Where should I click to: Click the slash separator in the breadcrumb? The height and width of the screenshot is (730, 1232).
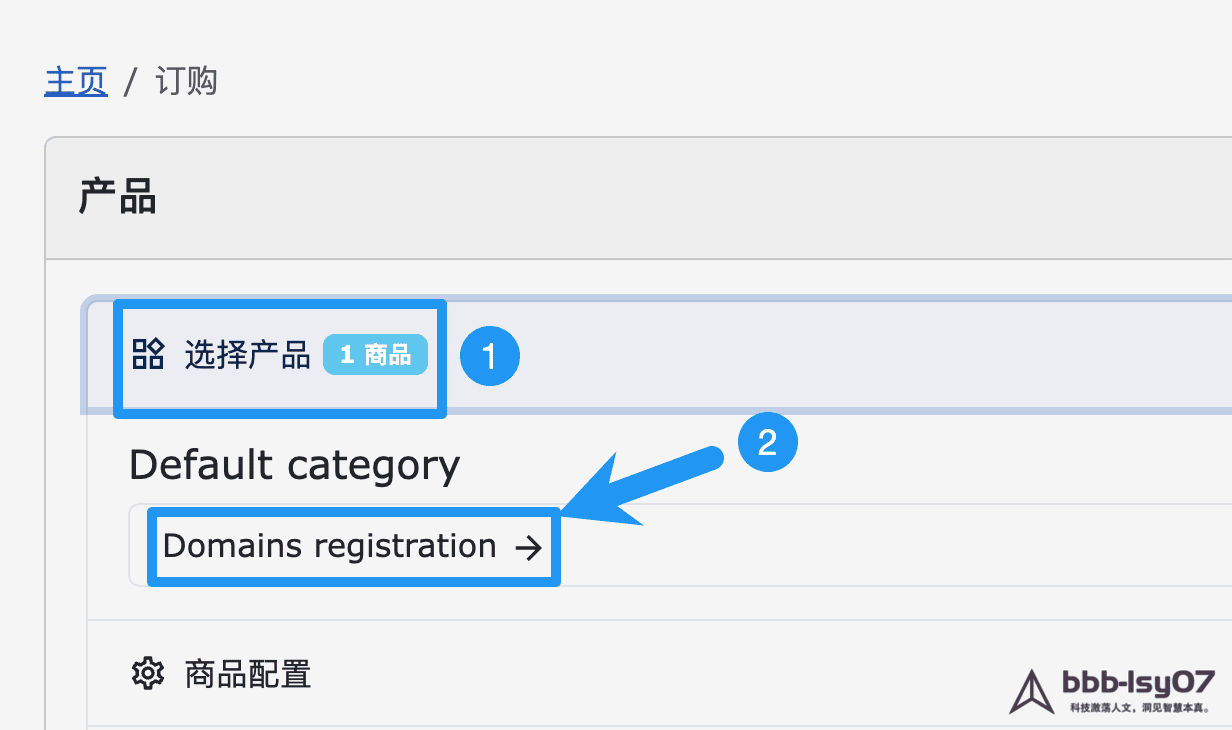tap(130, 82)
